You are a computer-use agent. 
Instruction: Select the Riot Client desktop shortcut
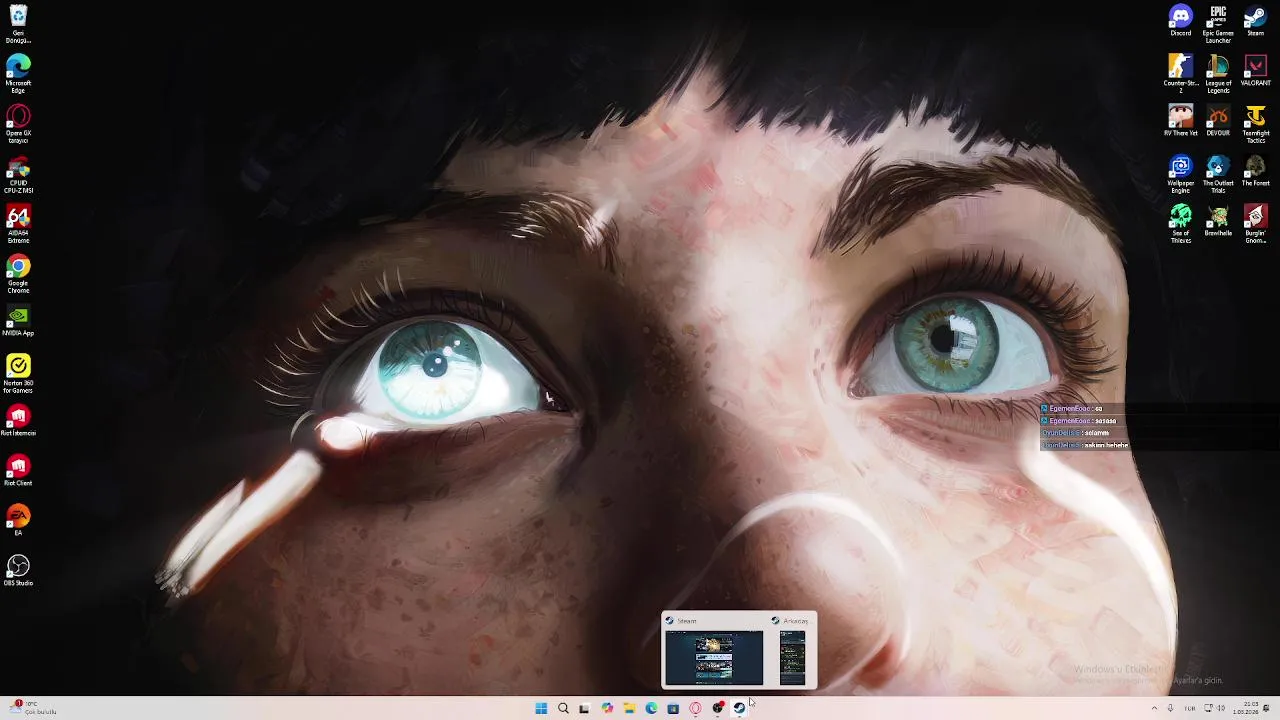tap(18, 471)
